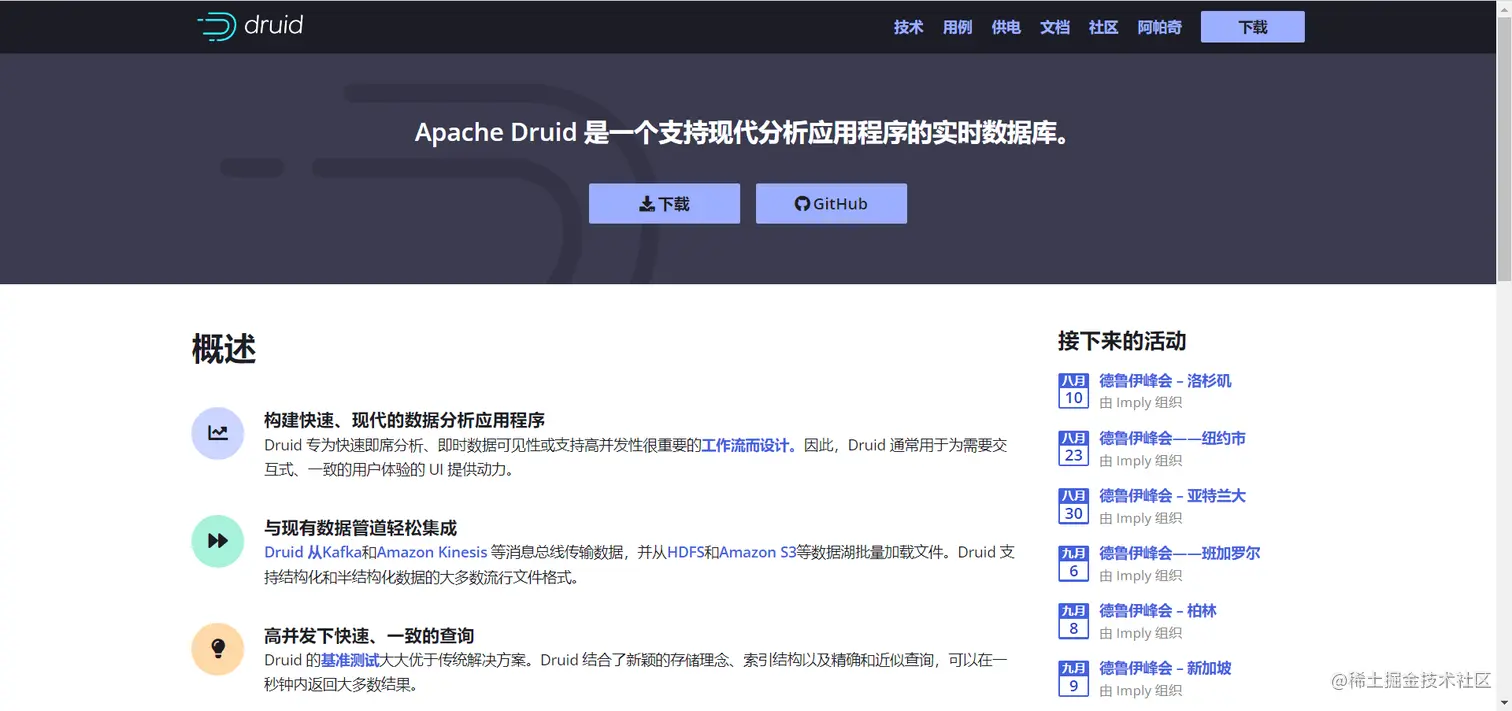Click the Druid logo in header
The image size is (1512, 711).
click(250, 26)
